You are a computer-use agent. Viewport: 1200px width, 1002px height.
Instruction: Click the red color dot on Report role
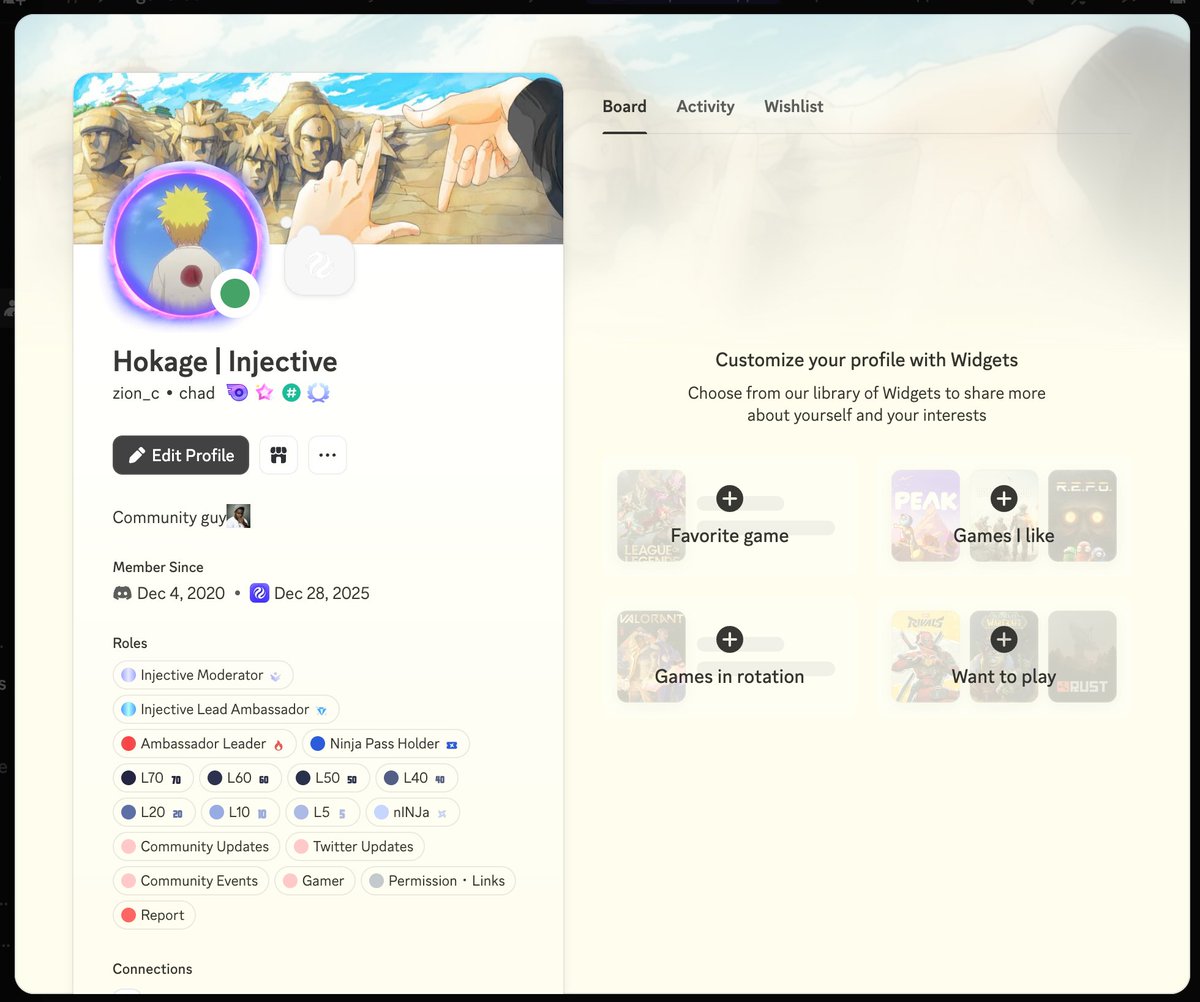tap(128, 915)
